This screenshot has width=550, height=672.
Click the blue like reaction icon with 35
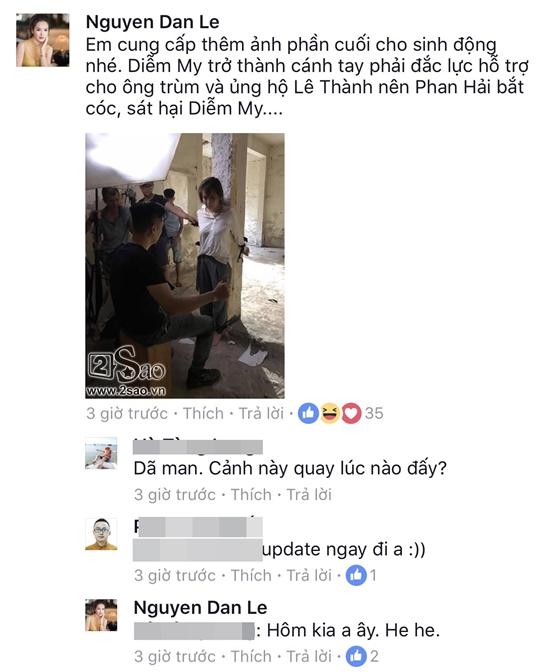click(308, 413)
